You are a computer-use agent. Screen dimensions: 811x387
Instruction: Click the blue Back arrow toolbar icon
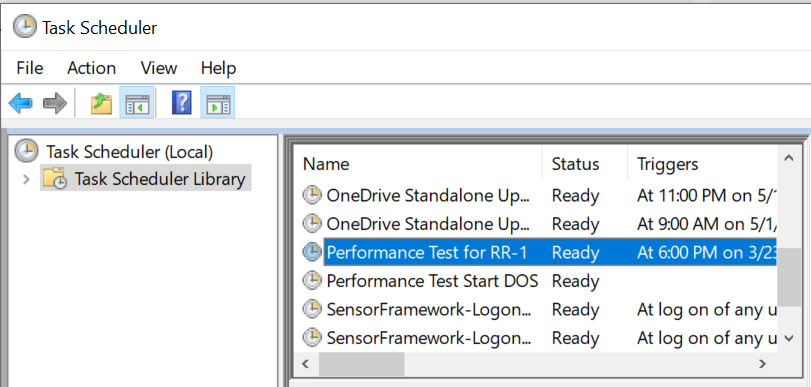click(x=21, y=103)
